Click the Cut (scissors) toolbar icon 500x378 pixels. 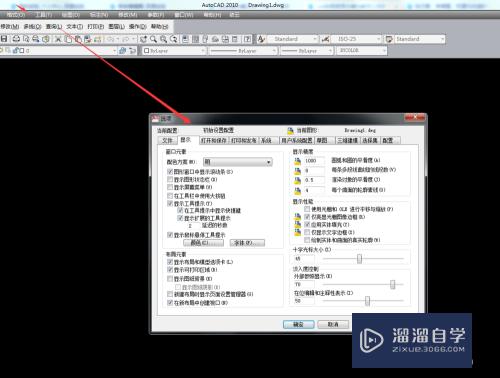coord(58,39)
